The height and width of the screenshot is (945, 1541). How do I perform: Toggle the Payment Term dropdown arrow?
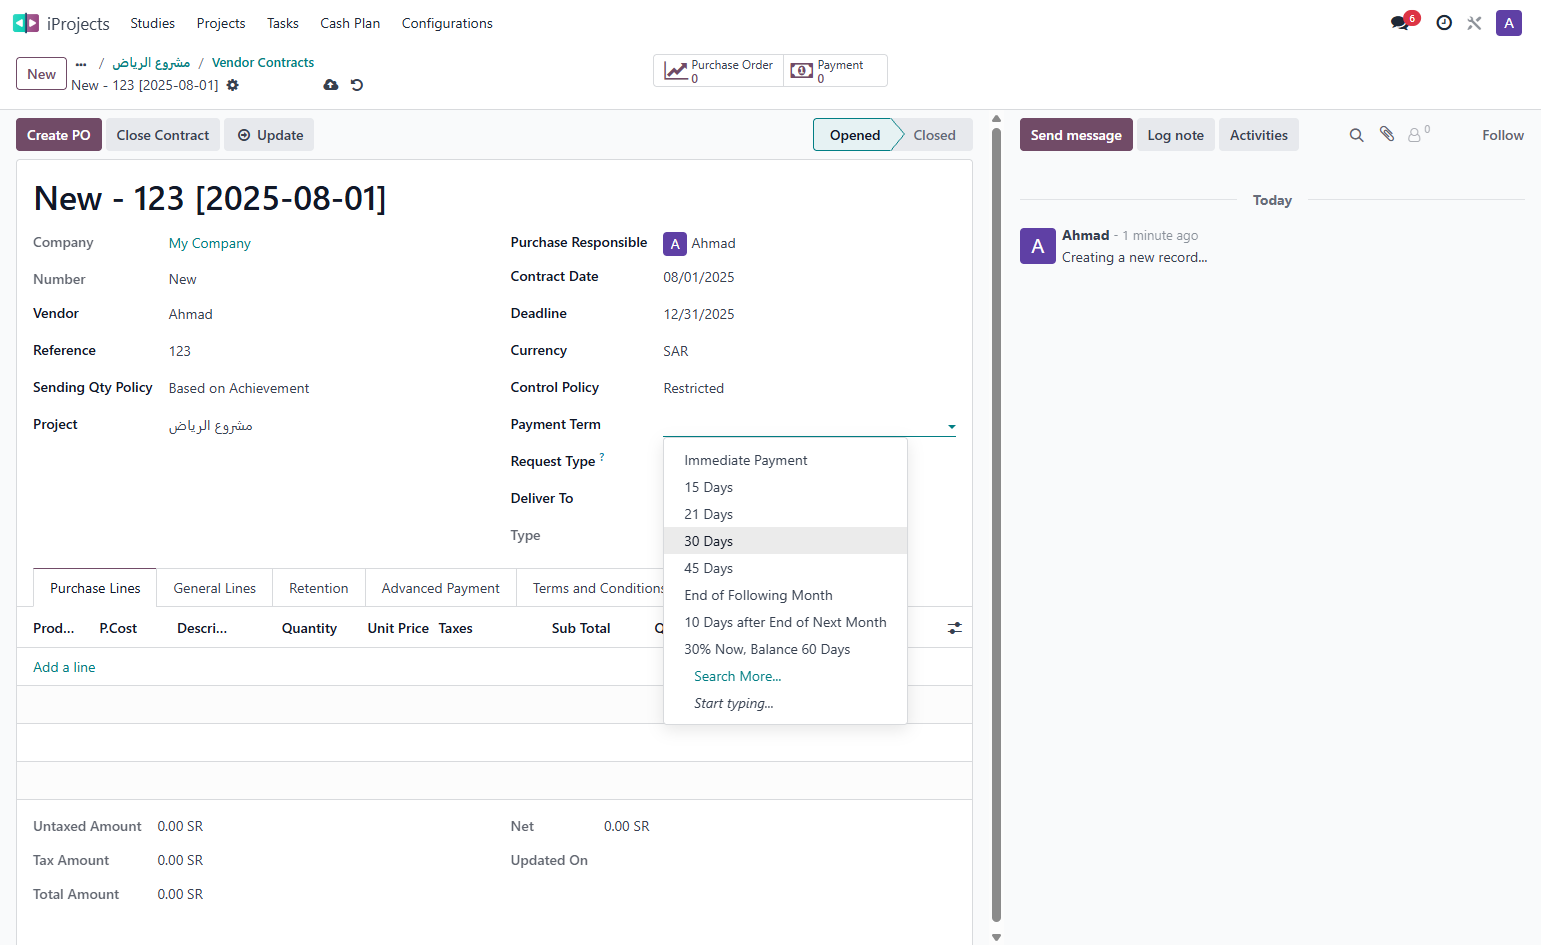(x=951, y=427)
